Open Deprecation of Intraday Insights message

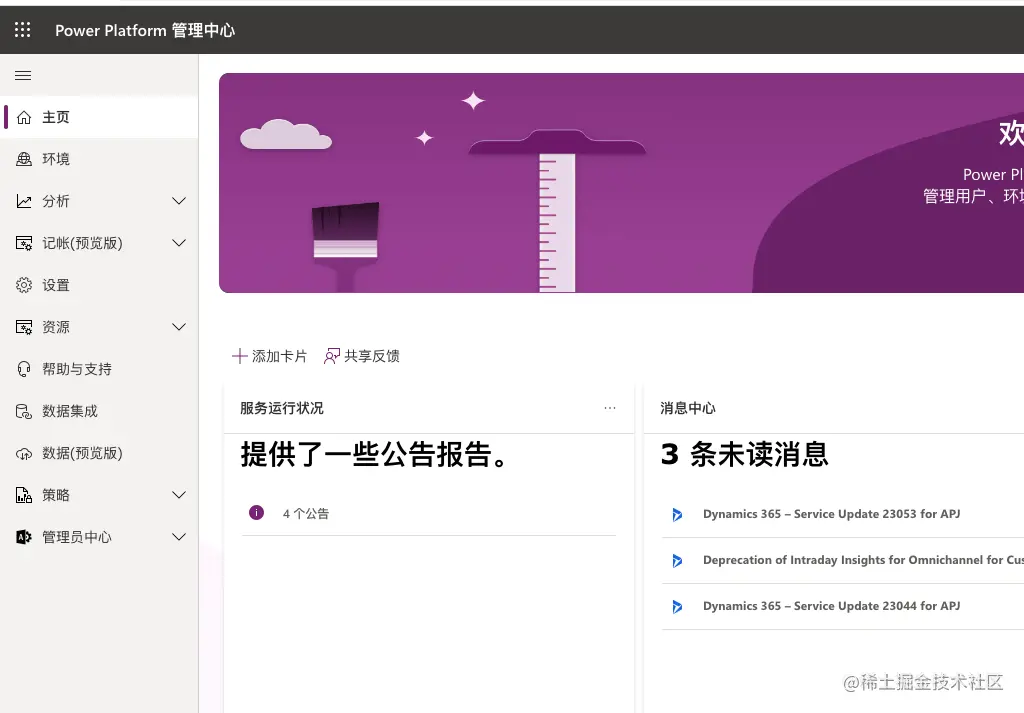[863, 560]
